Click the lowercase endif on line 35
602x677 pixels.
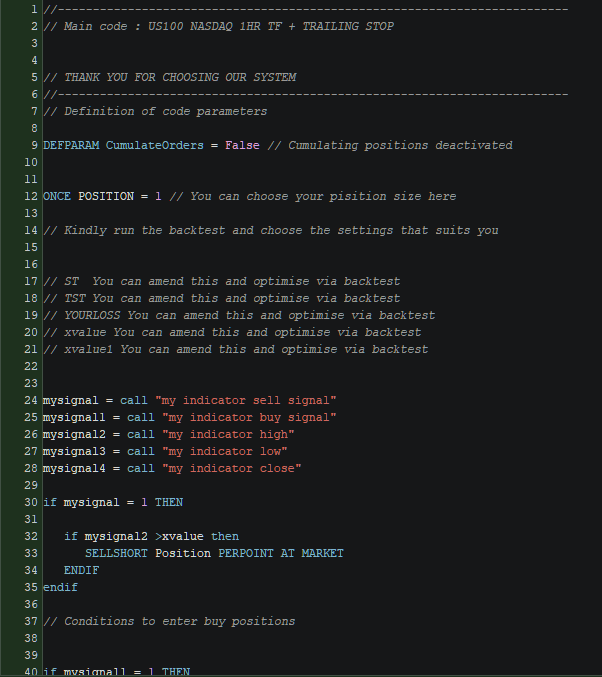point(60,587)
